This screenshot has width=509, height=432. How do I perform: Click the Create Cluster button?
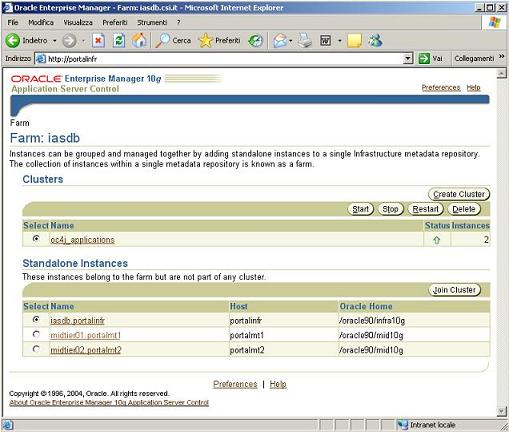click(459, 194)
